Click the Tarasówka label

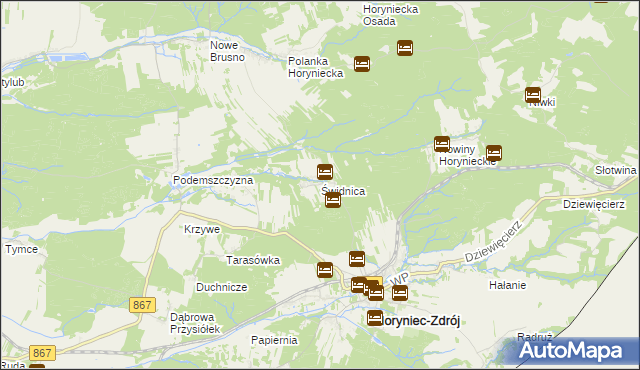point(253,260)
